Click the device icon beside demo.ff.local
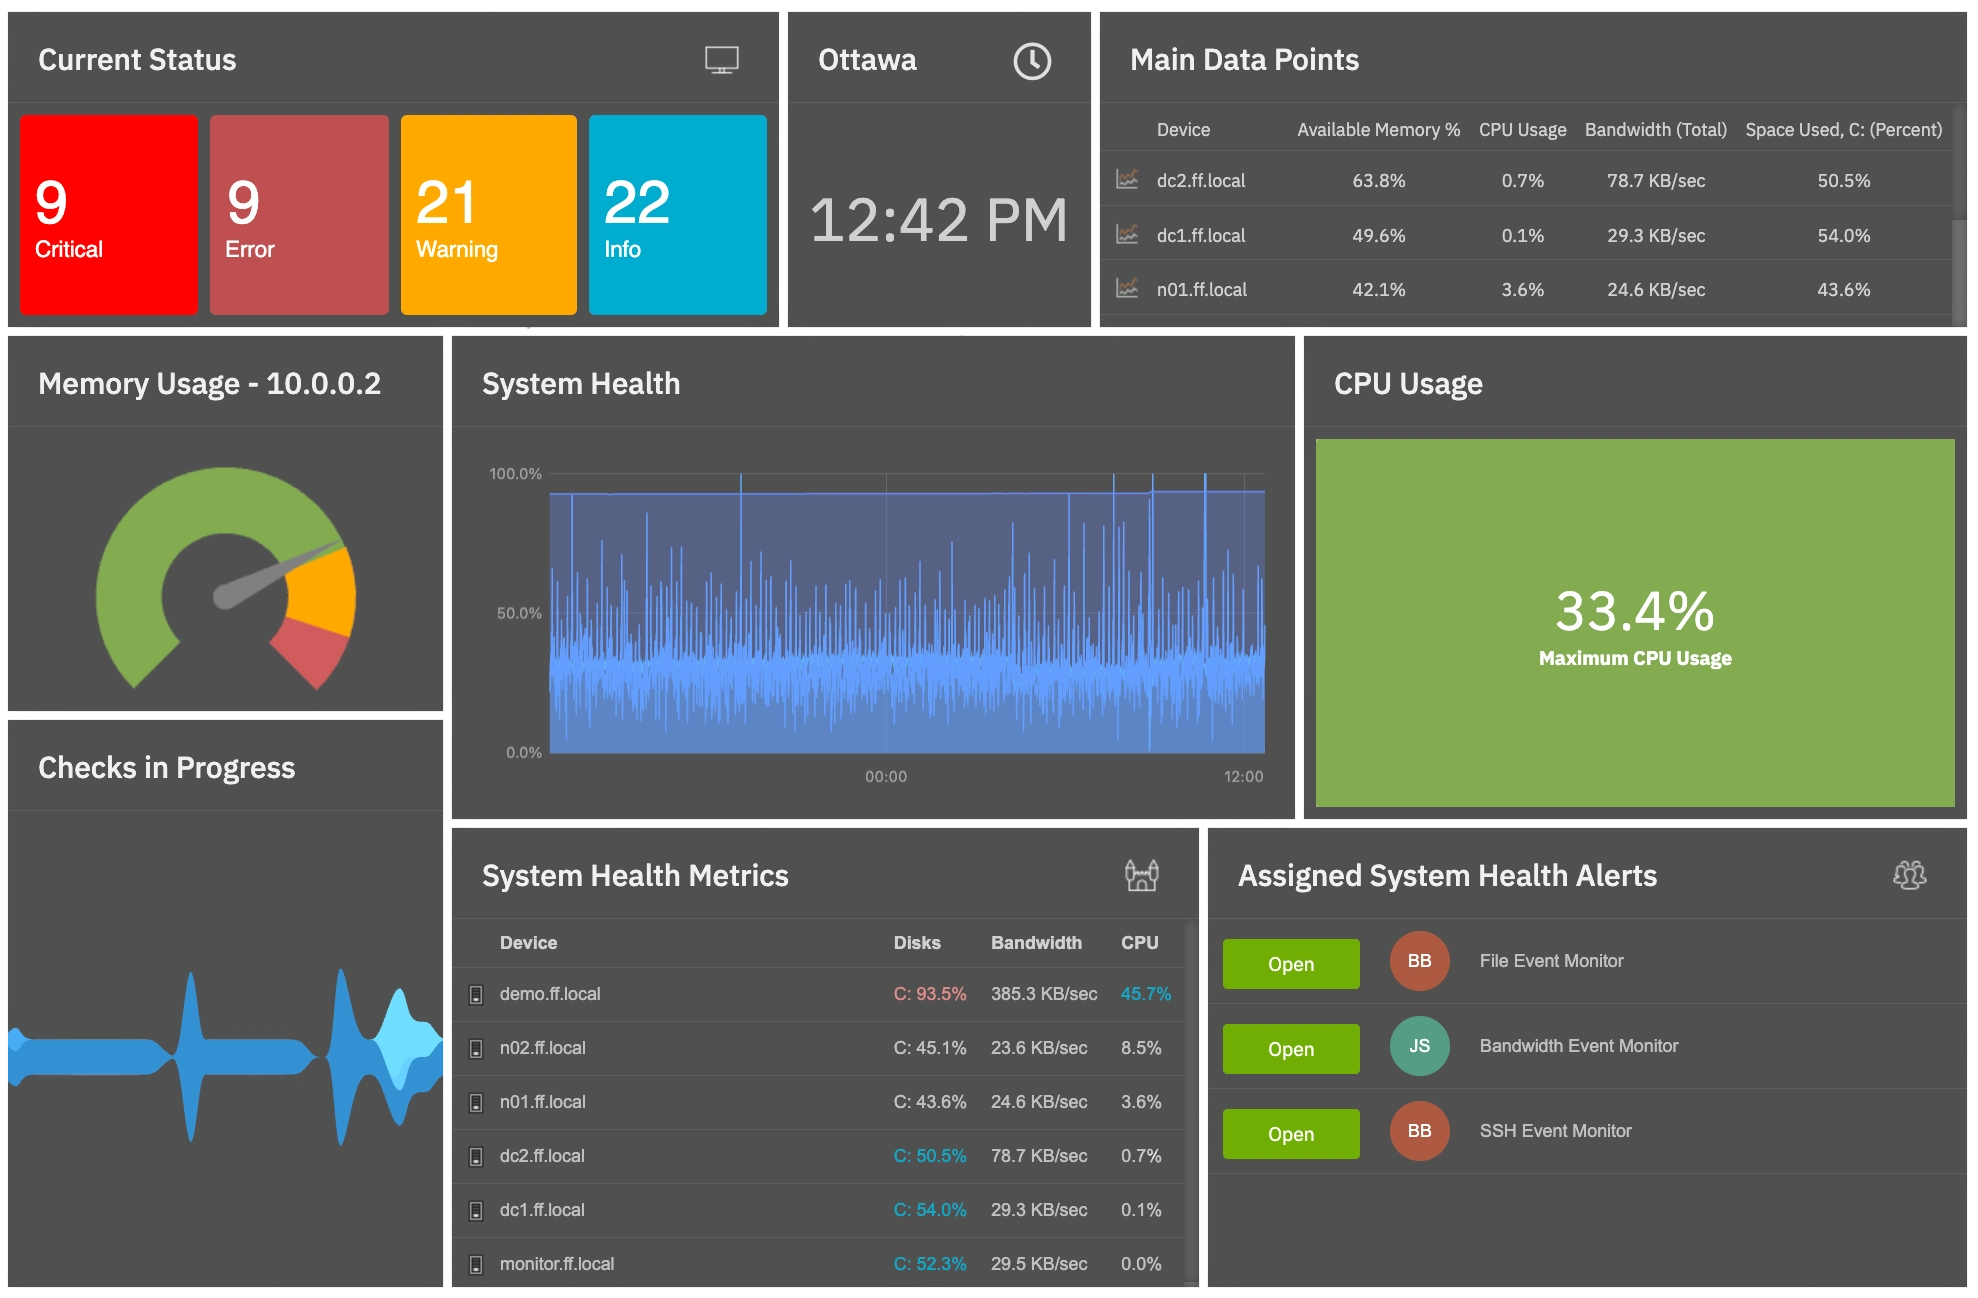 click(x=474, y=994)
